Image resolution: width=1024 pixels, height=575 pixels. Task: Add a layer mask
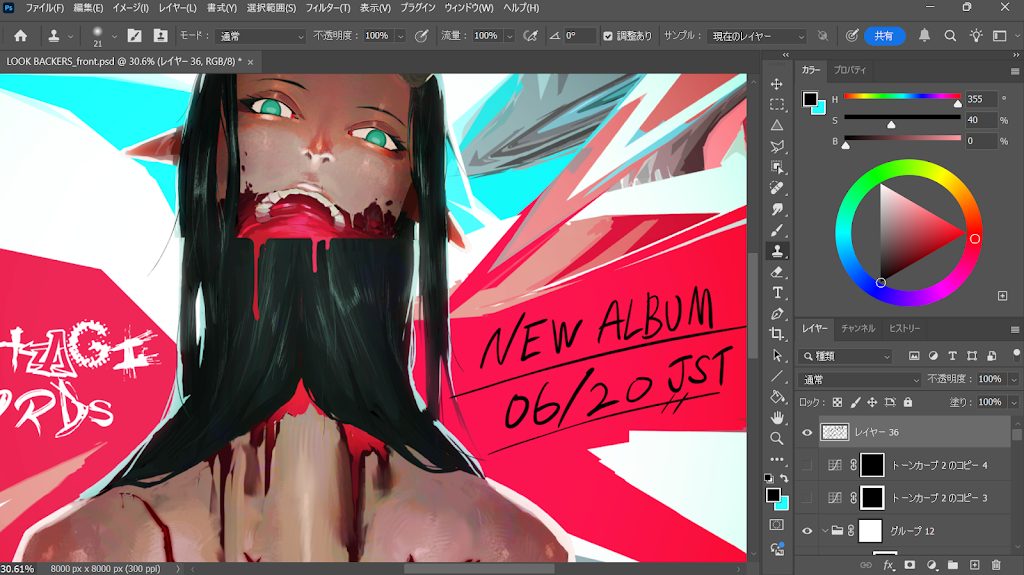coord(910,565)
